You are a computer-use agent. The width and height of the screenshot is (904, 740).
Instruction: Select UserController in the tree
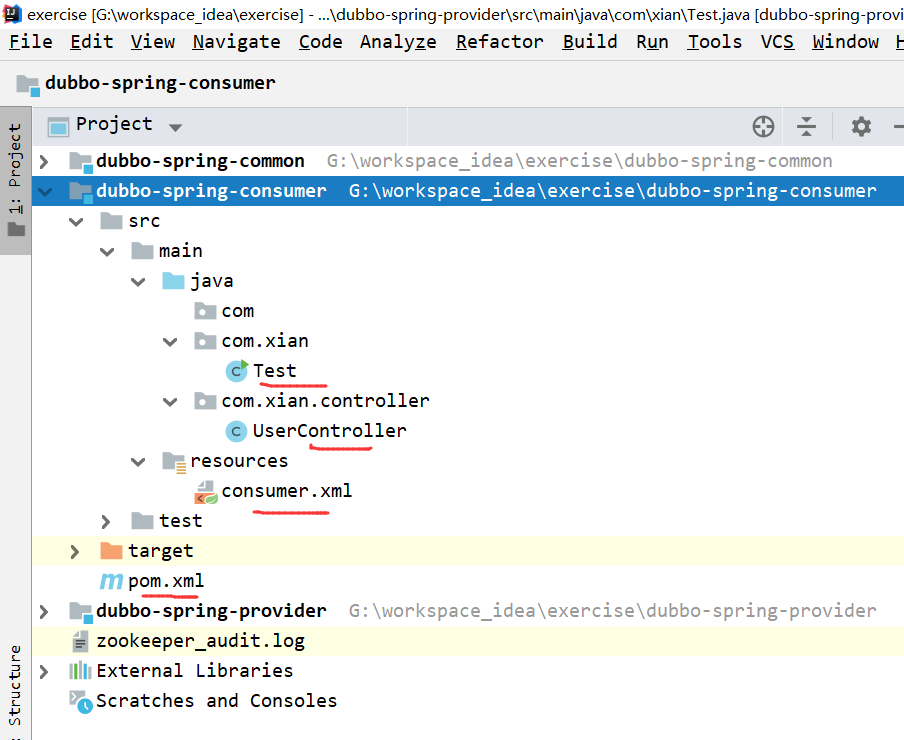(x=329, y=431)
